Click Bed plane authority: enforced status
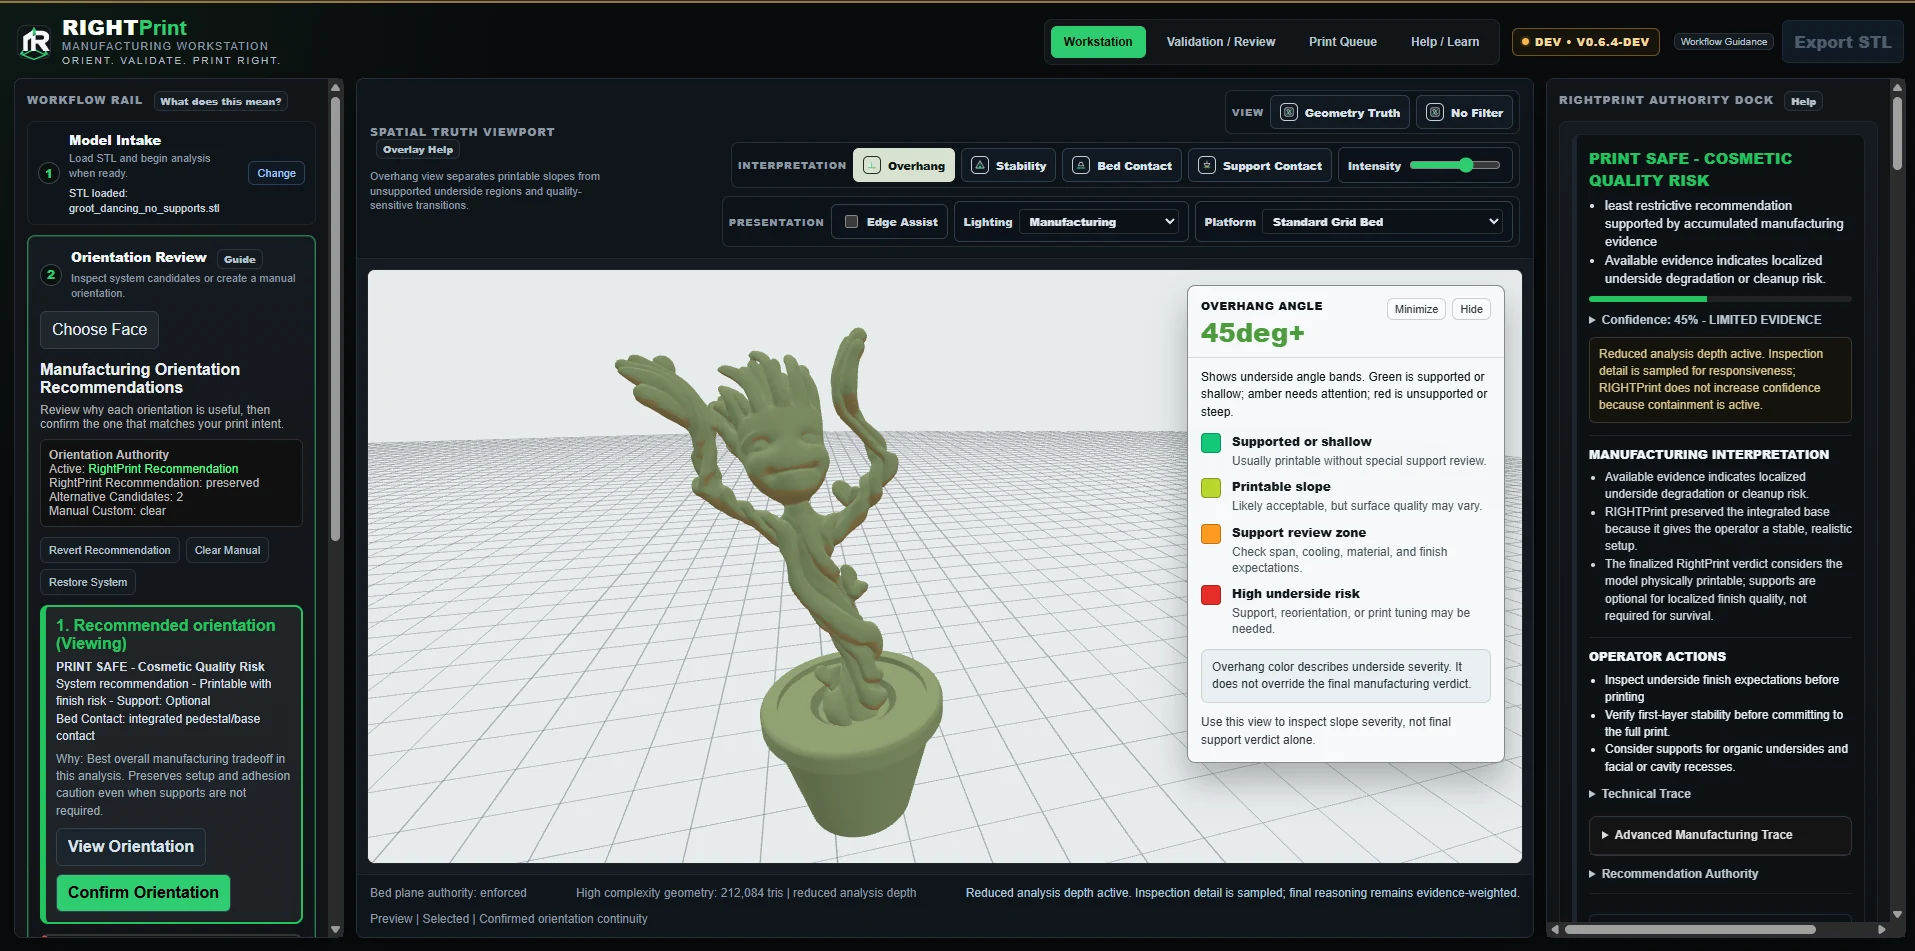Viewport: 1915px width, 951px height. click(x=448, y=893)
